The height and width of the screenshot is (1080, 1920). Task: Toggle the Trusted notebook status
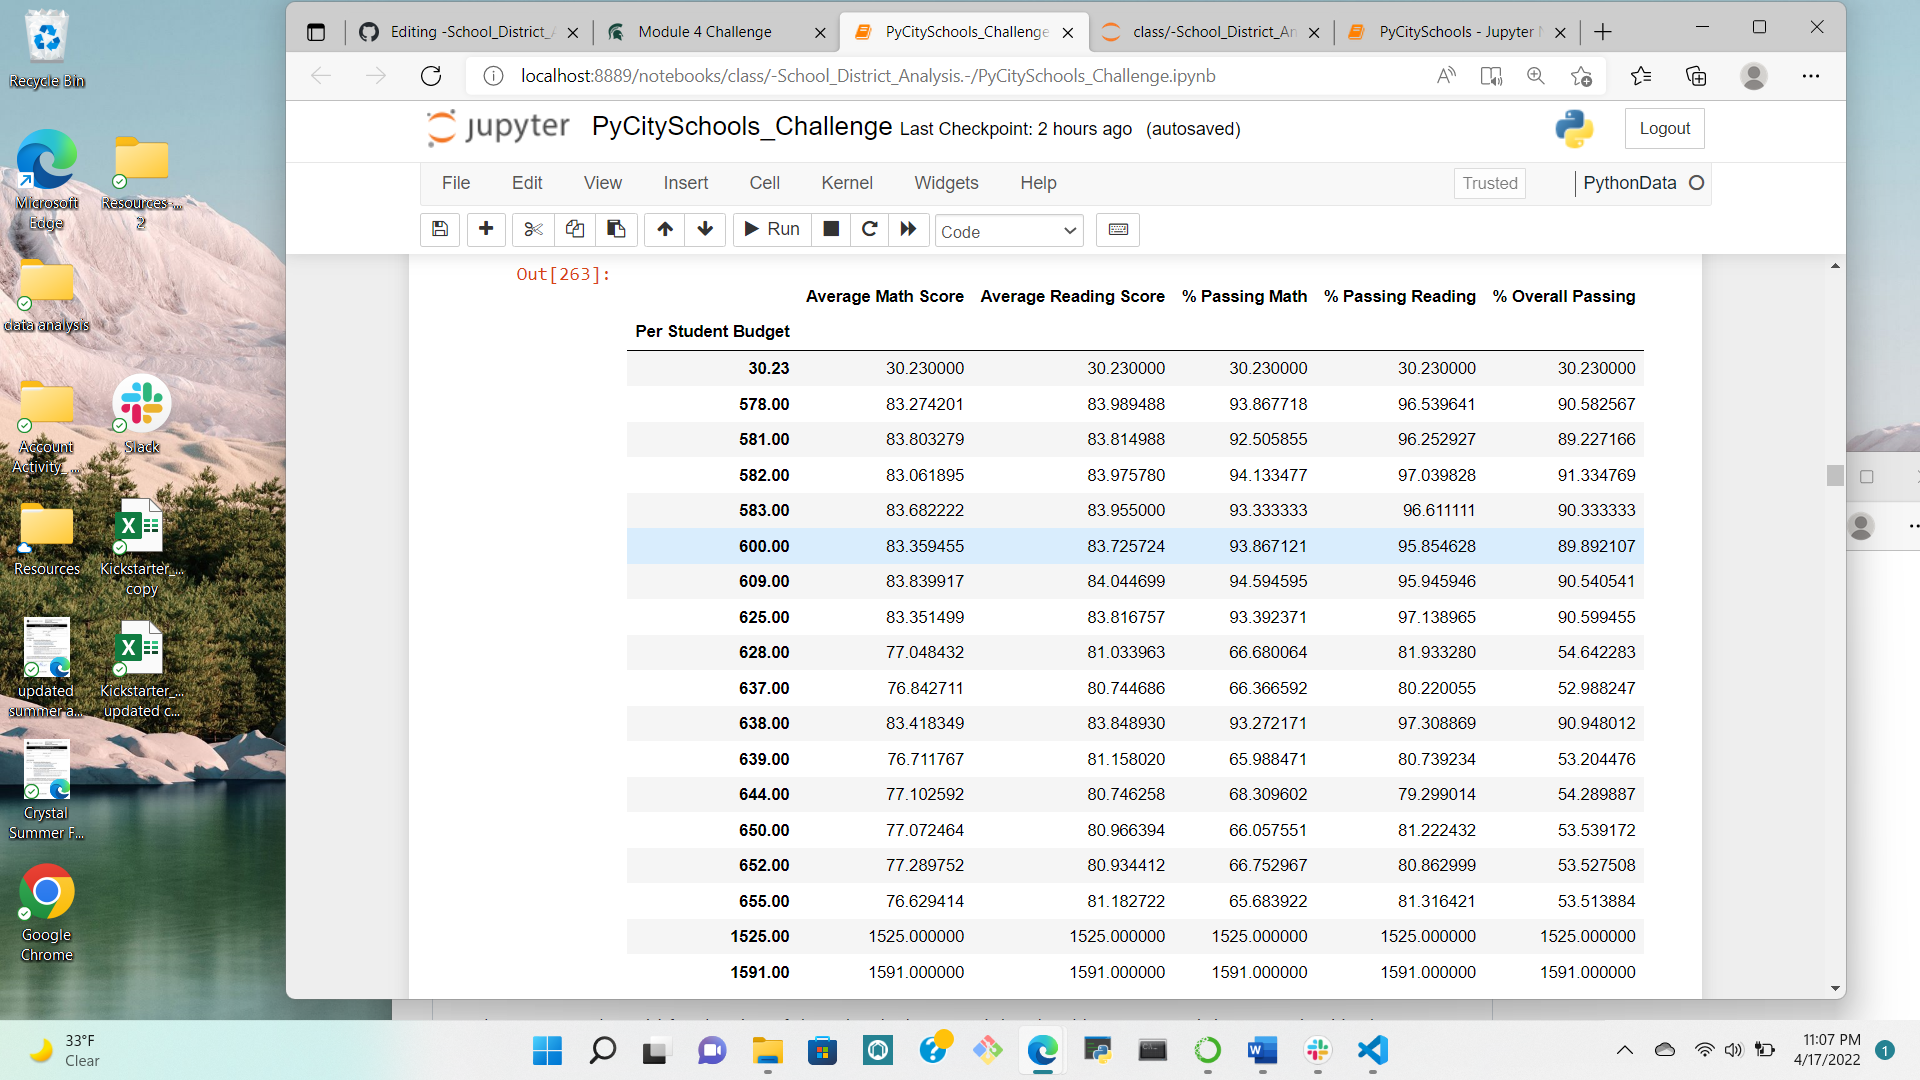1489,183
